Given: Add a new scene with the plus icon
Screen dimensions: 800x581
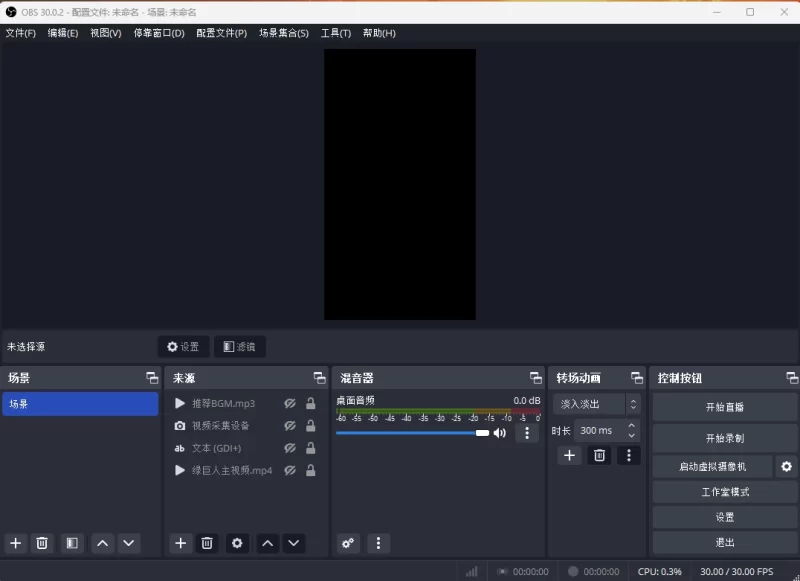Looking at the screenshot, I should pos(14,543).
